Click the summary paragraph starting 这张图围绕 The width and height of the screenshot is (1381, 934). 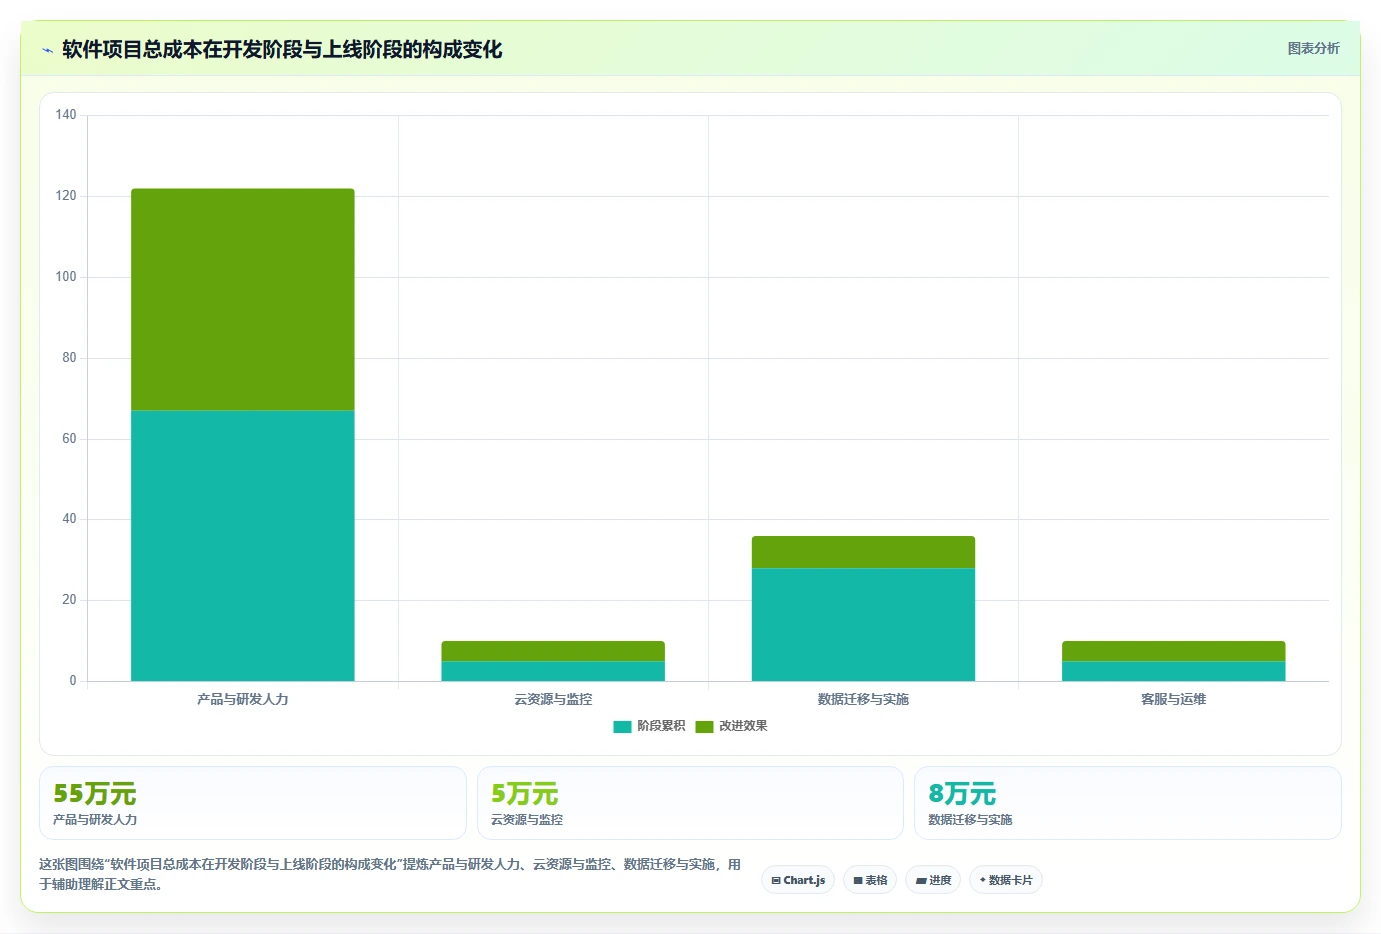click(390, 874)
